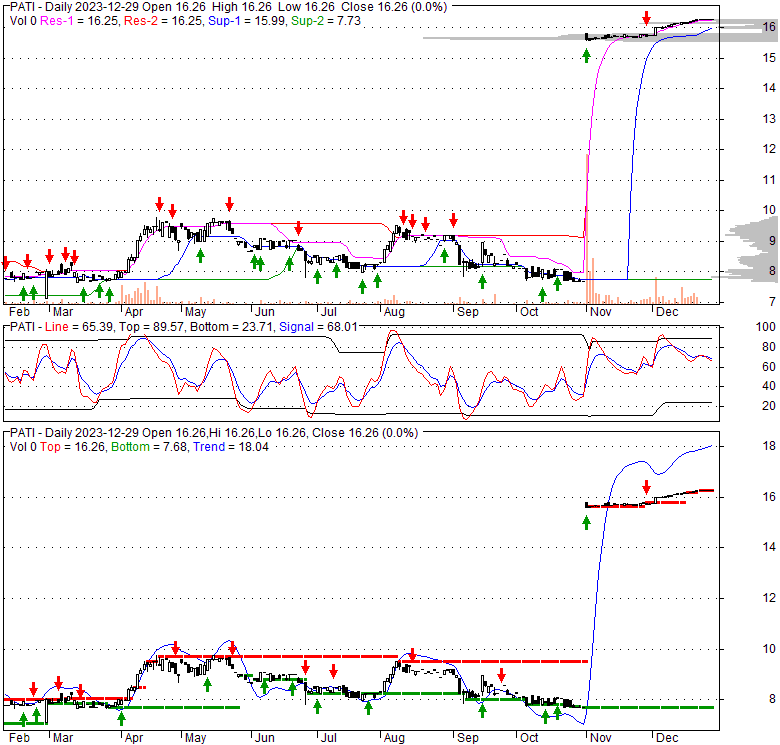The width and height of the screenshot is (780, 745).
Task: Click the Jul label on the bottom chart's axis
Action: [329, 738]
